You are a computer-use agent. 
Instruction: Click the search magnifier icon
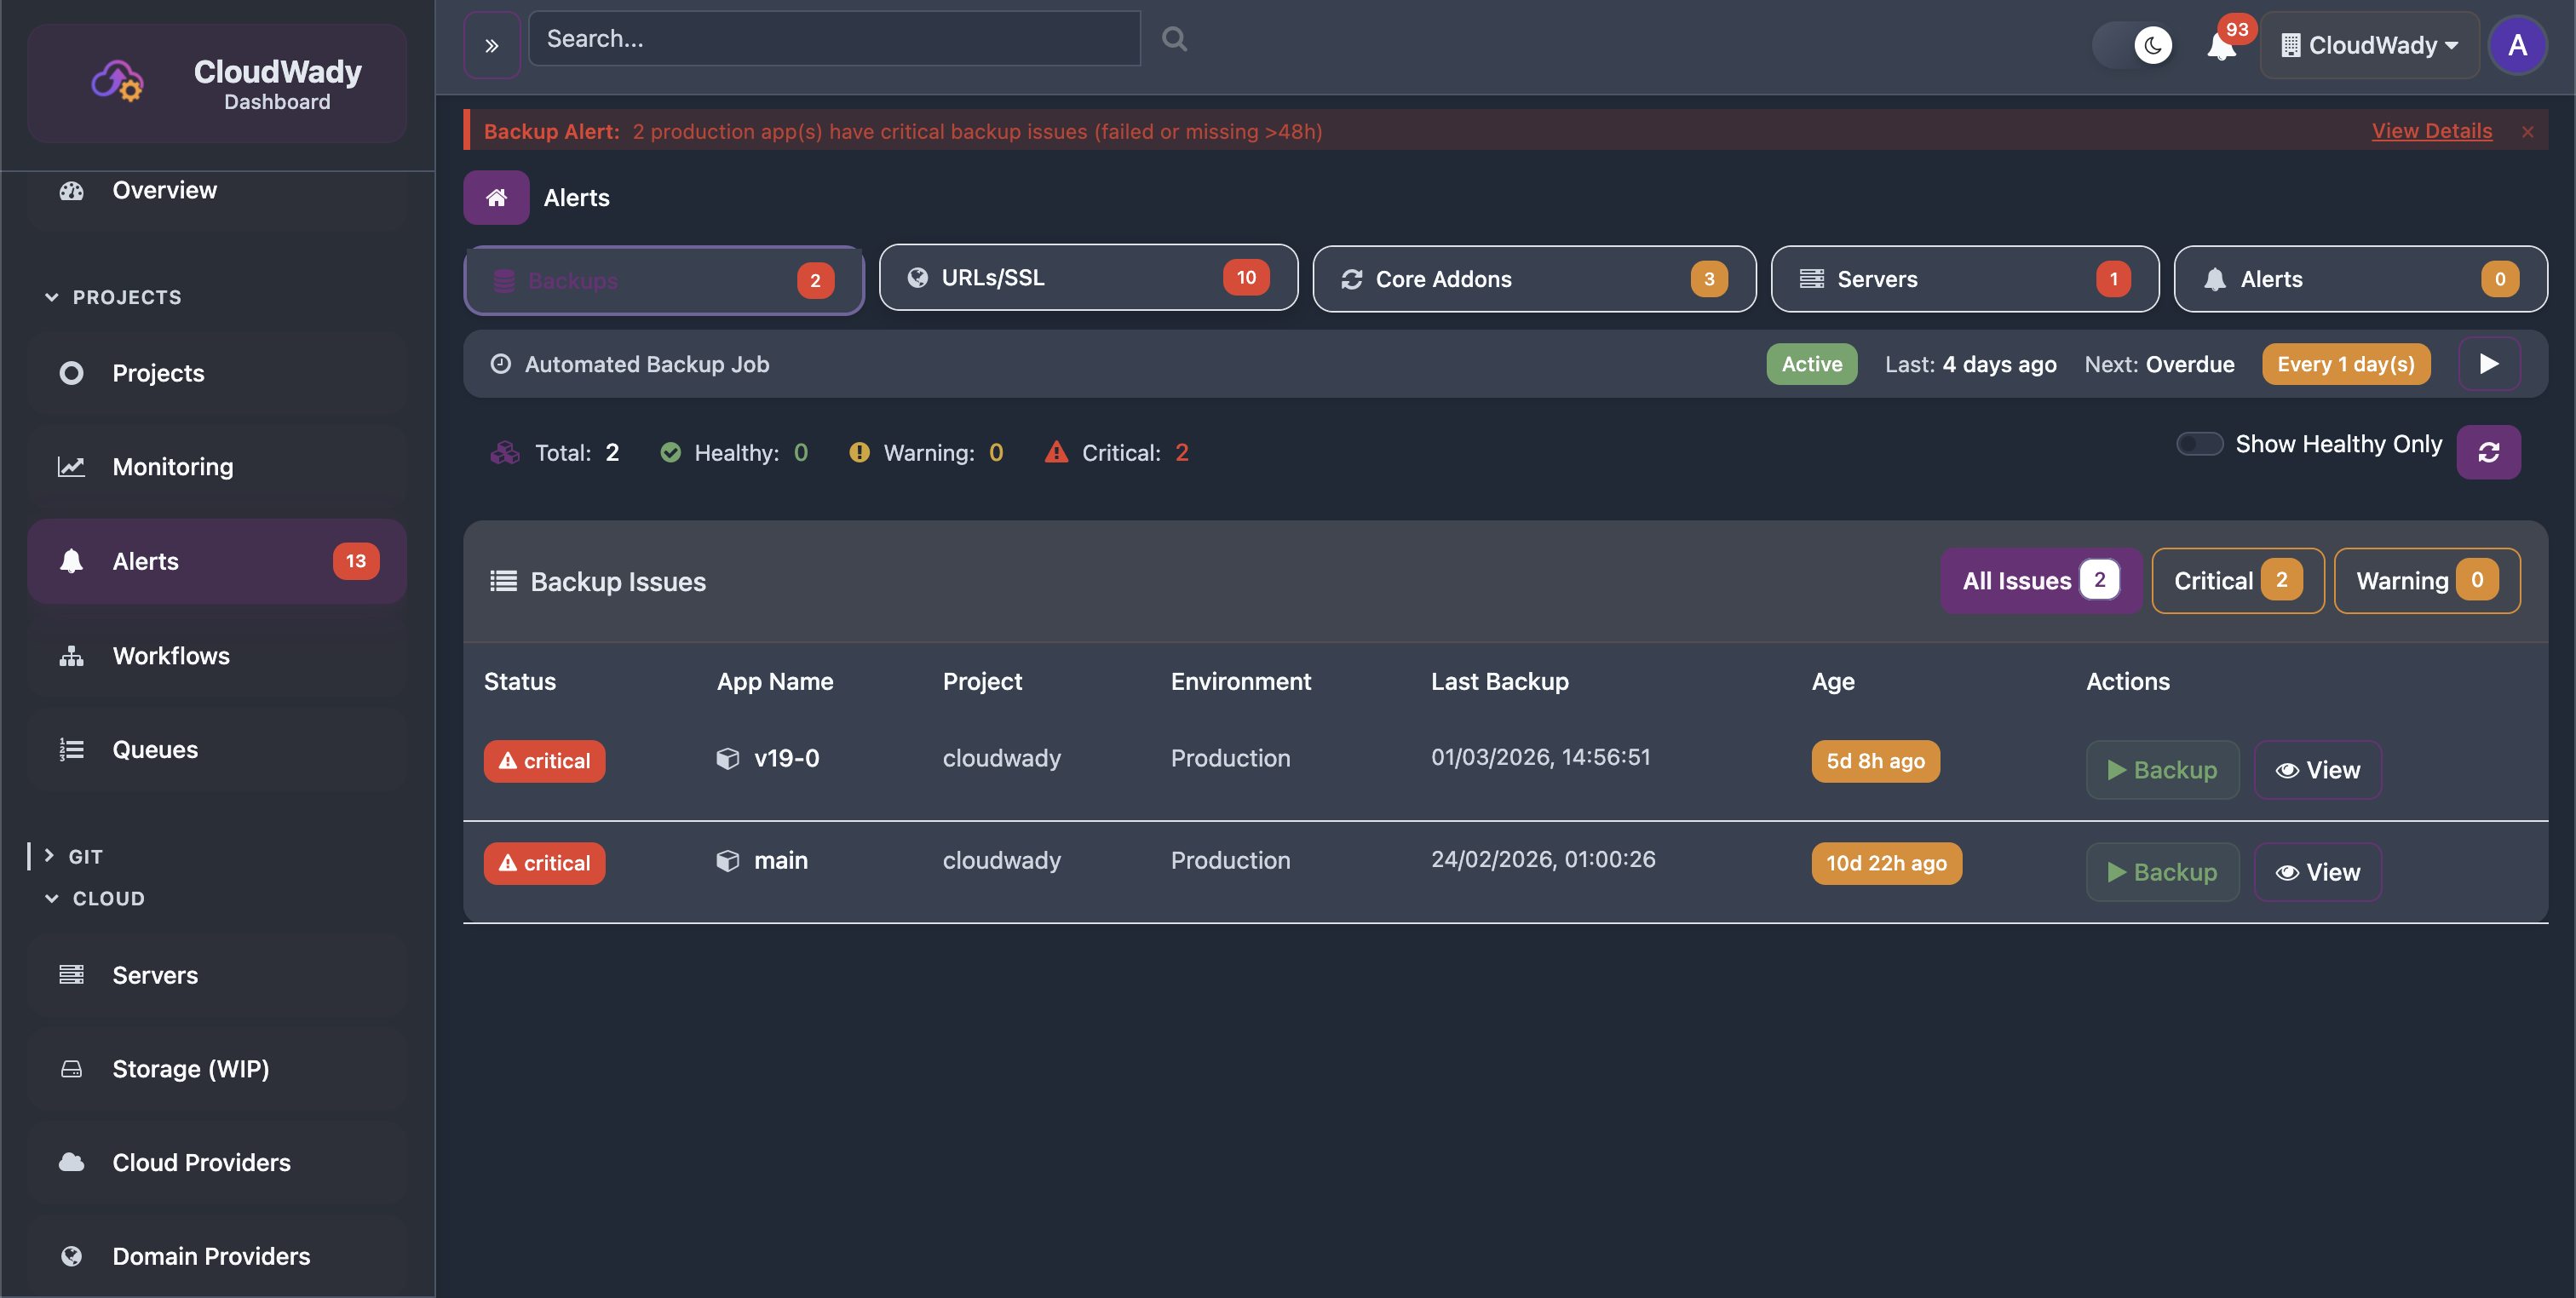1174,39
